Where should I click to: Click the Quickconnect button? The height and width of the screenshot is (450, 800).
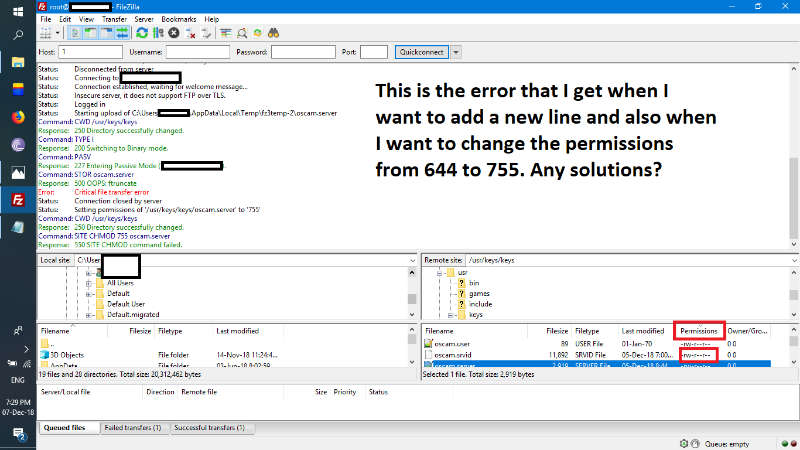421,52
